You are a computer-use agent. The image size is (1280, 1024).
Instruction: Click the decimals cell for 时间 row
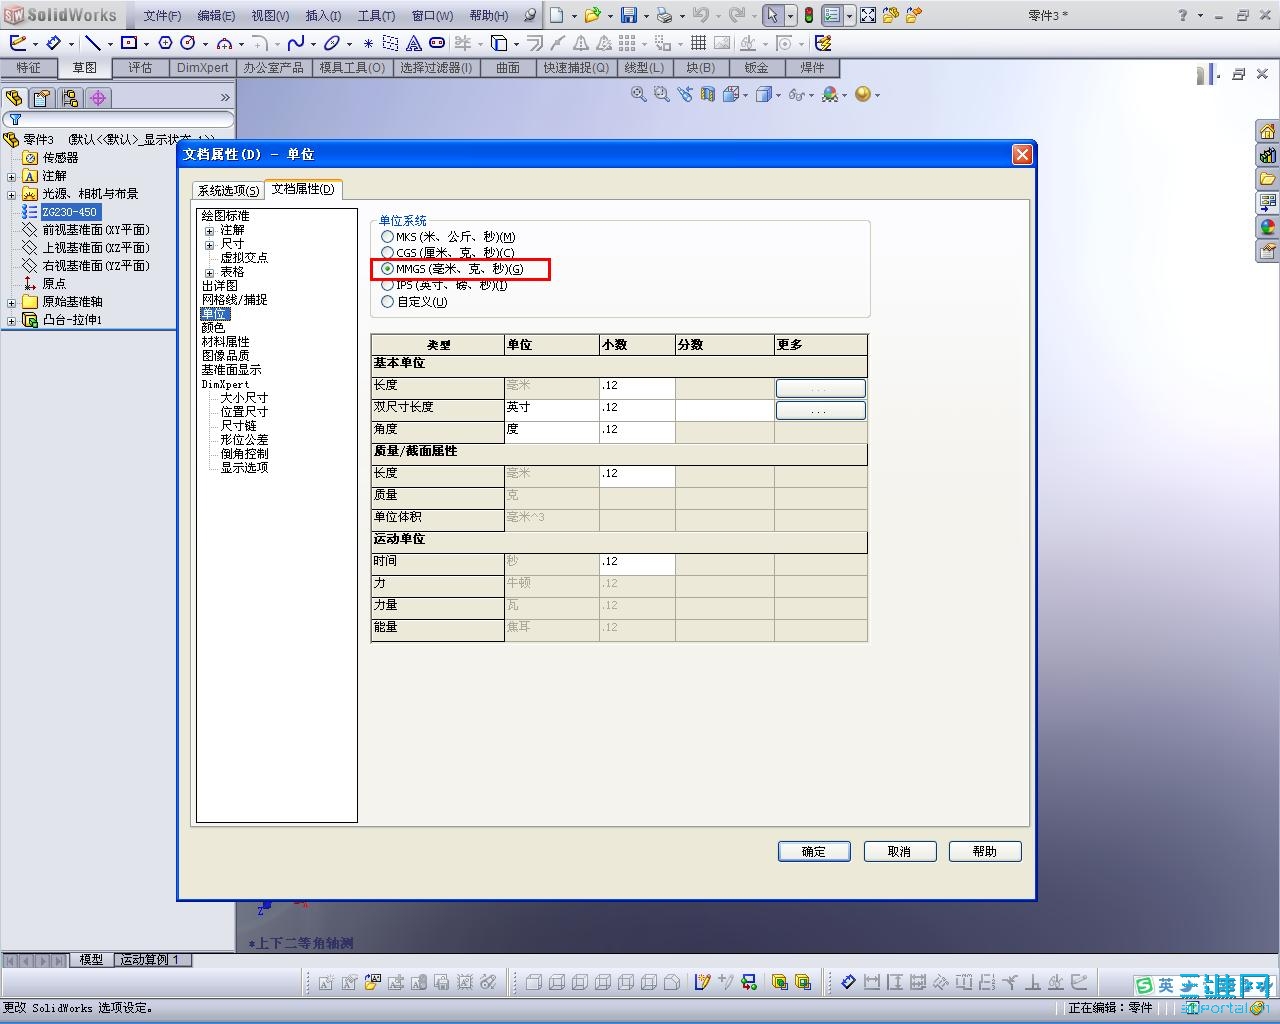[637, 562]
